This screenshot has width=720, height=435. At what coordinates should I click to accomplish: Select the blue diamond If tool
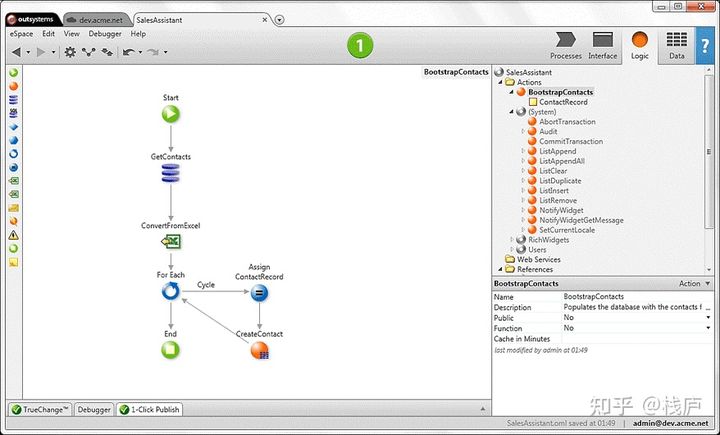13,127
